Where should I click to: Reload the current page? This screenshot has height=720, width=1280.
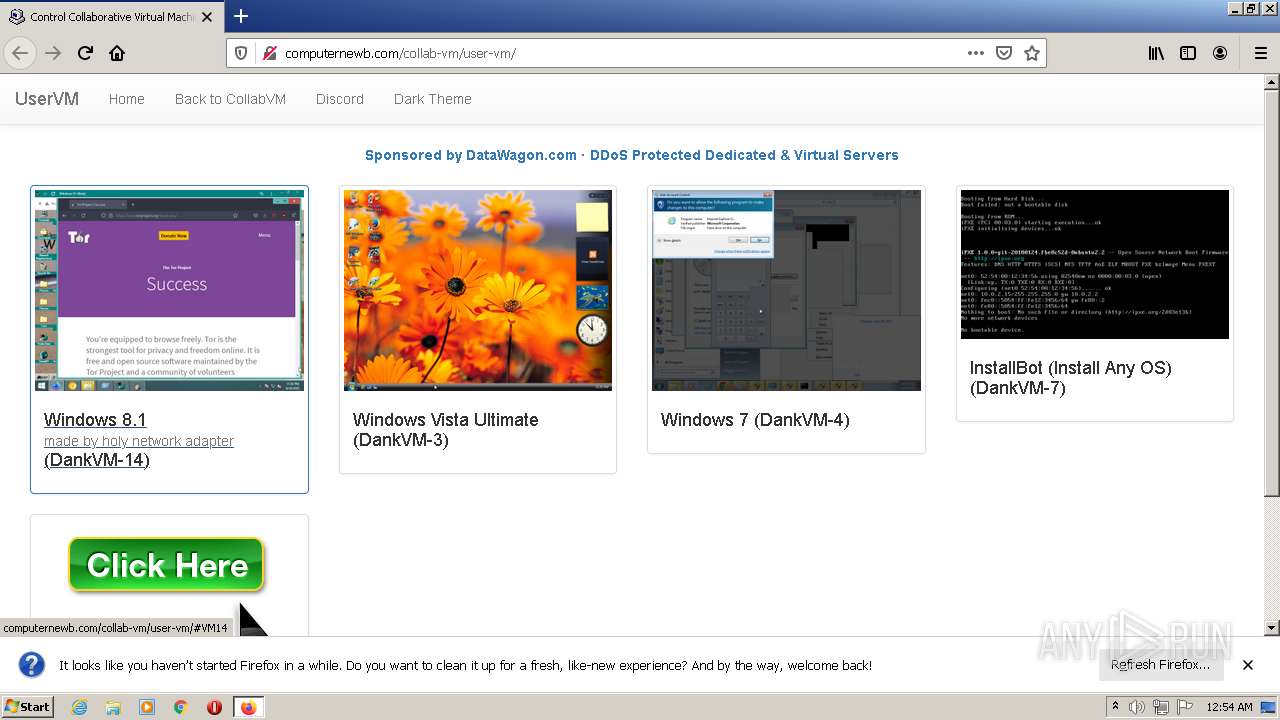(85, 53)
